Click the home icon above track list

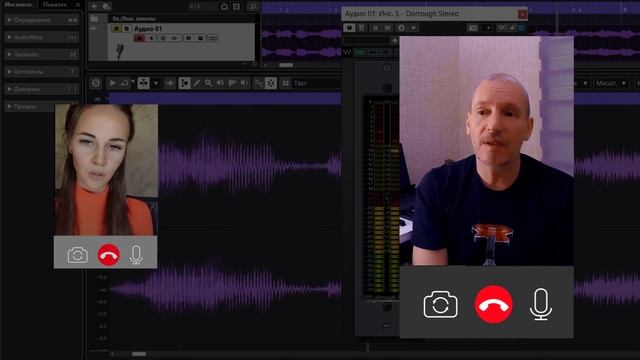(x=224, y=6)
